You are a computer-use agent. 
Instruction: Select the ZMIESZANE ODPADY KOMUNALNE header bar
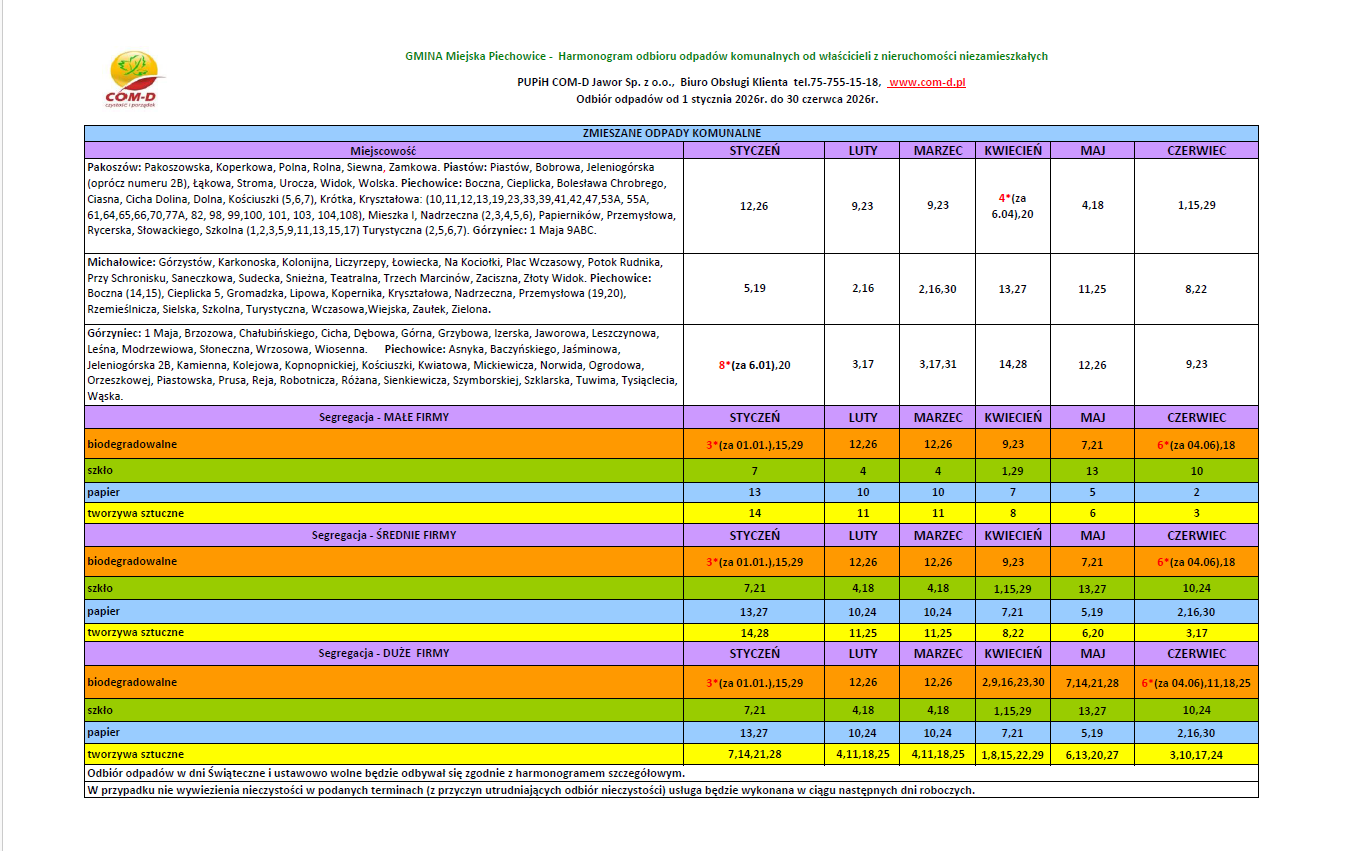tap(671, 133)
